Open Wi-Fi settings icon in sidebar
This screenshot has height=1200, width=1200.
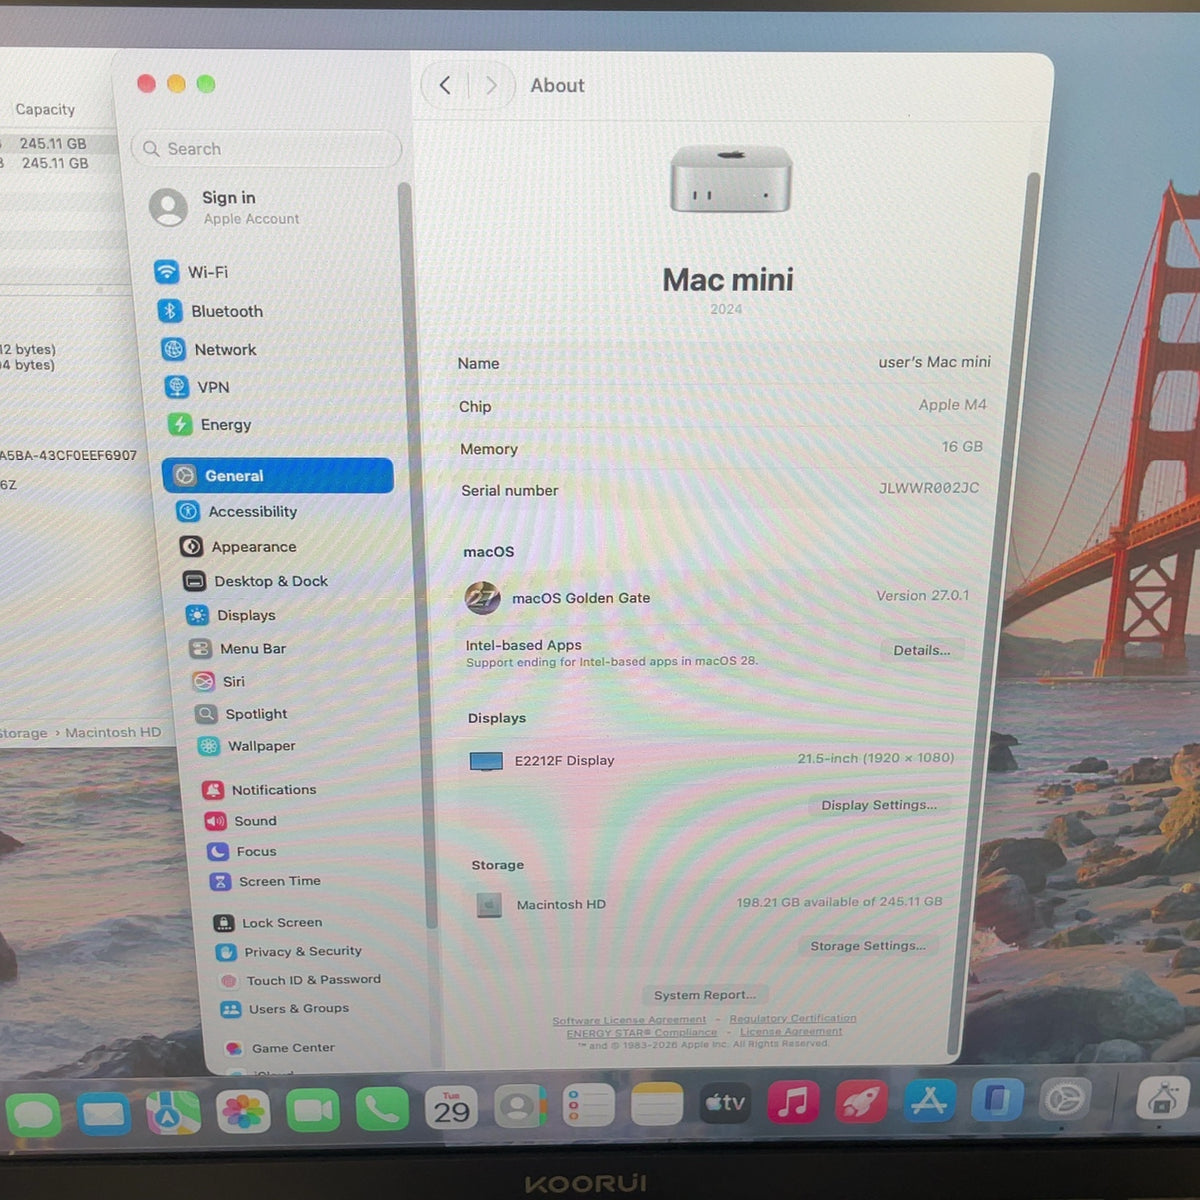(x=166, y=271)
